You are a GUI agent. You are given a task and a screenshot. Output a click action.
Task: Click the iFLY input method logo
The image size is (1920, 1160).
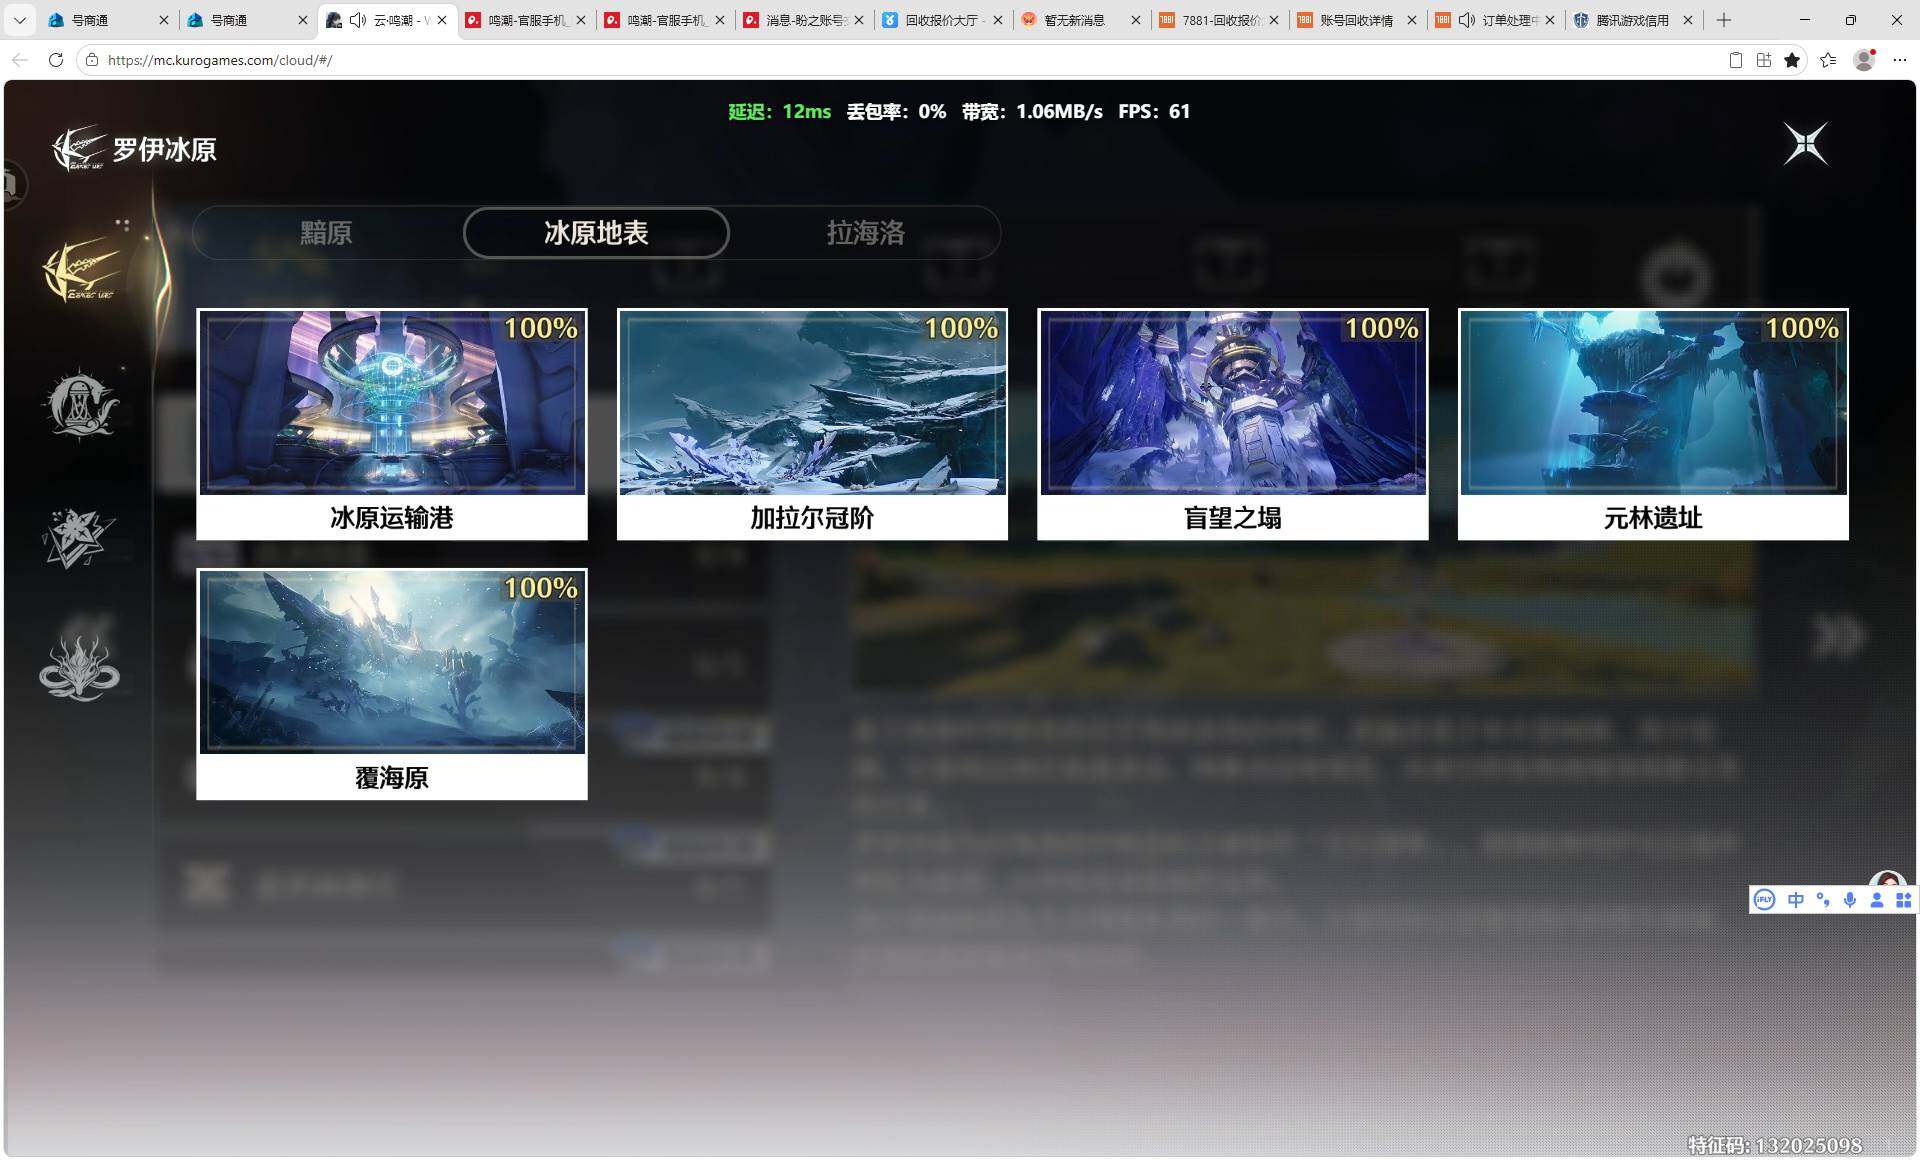point(1765,900)
